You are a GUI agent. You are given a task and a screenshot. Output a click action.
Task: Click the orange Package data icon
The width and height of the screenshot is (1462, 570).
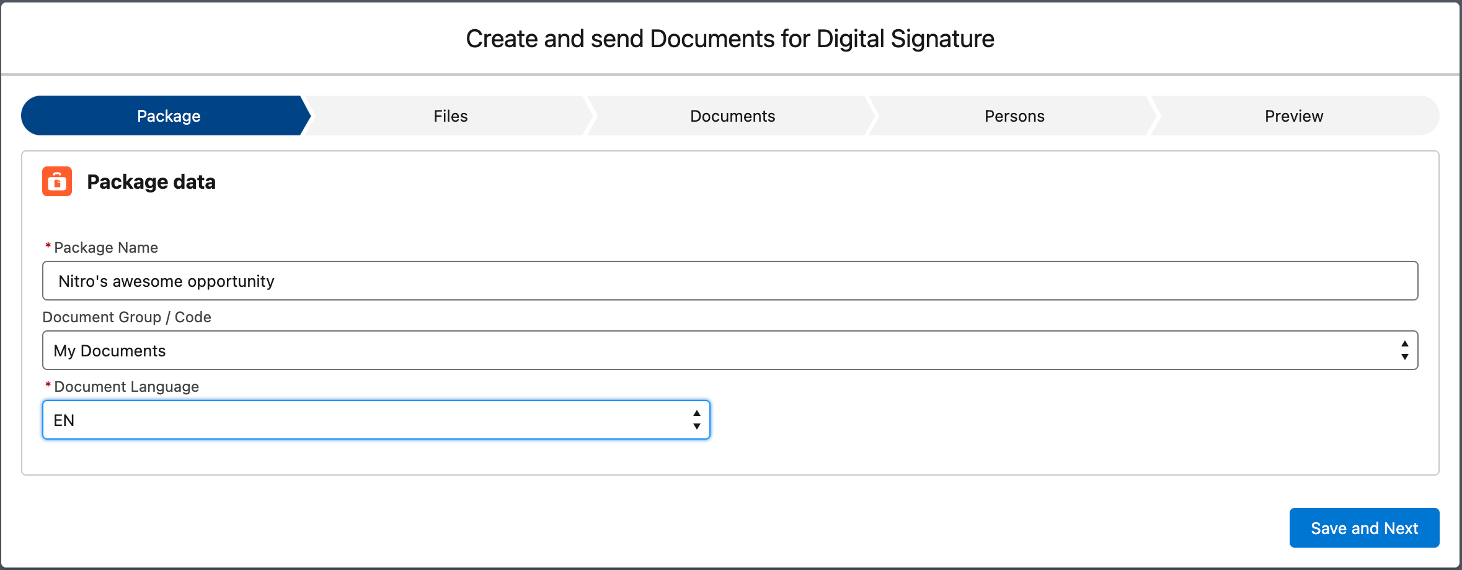tap(57, 182)
